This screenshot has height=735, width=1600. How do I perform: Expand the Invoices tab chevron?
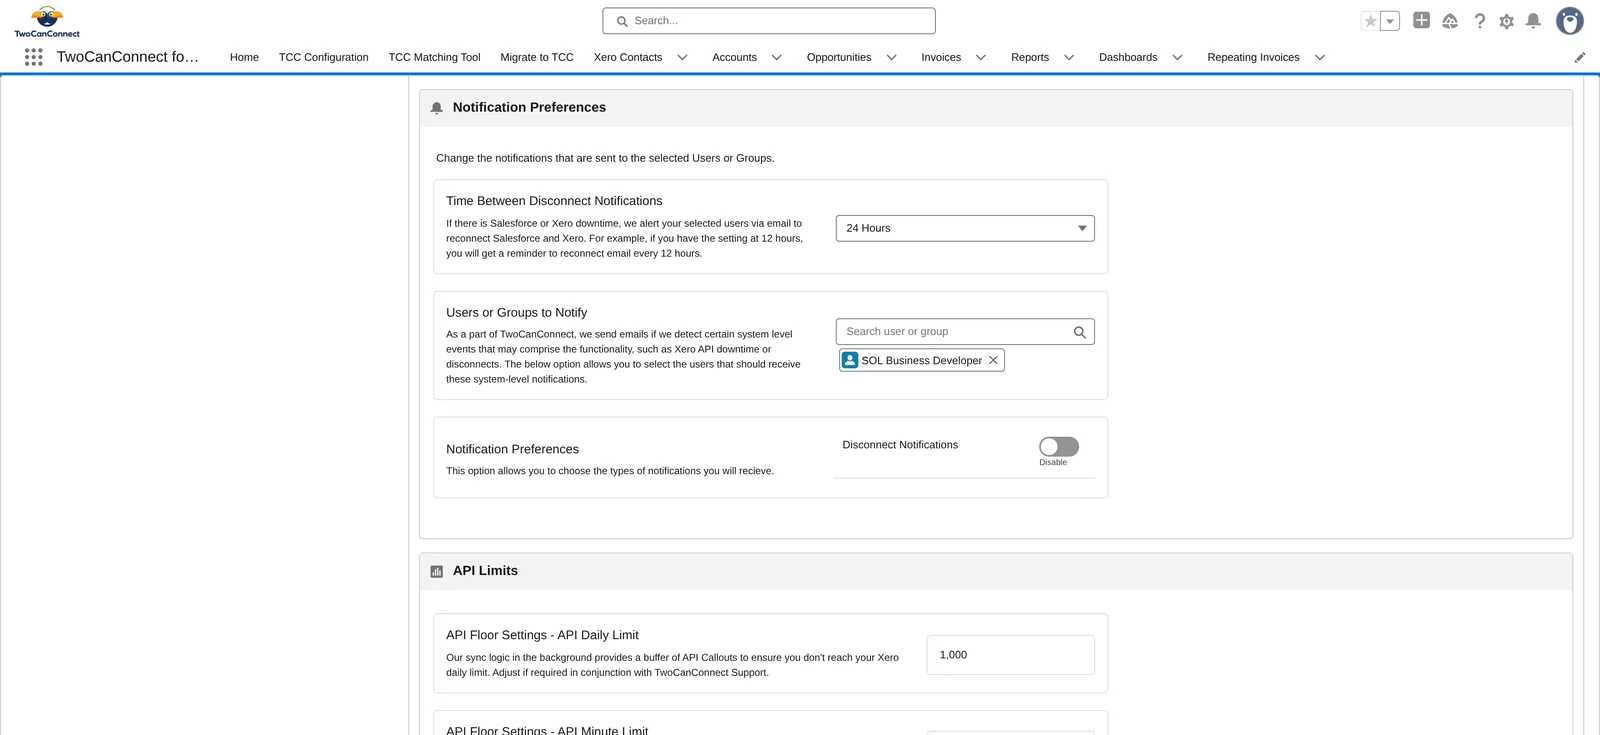(981, 57)
